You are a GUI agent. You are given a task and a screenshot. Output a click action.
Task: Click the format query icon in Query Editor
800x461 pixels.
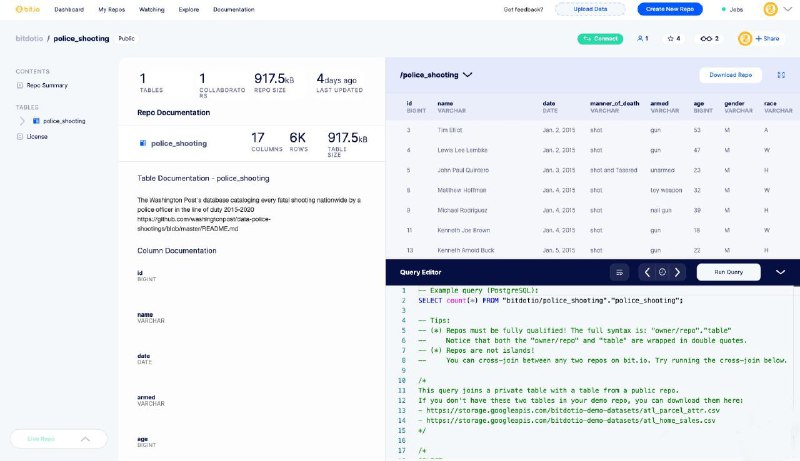(619, 272)
